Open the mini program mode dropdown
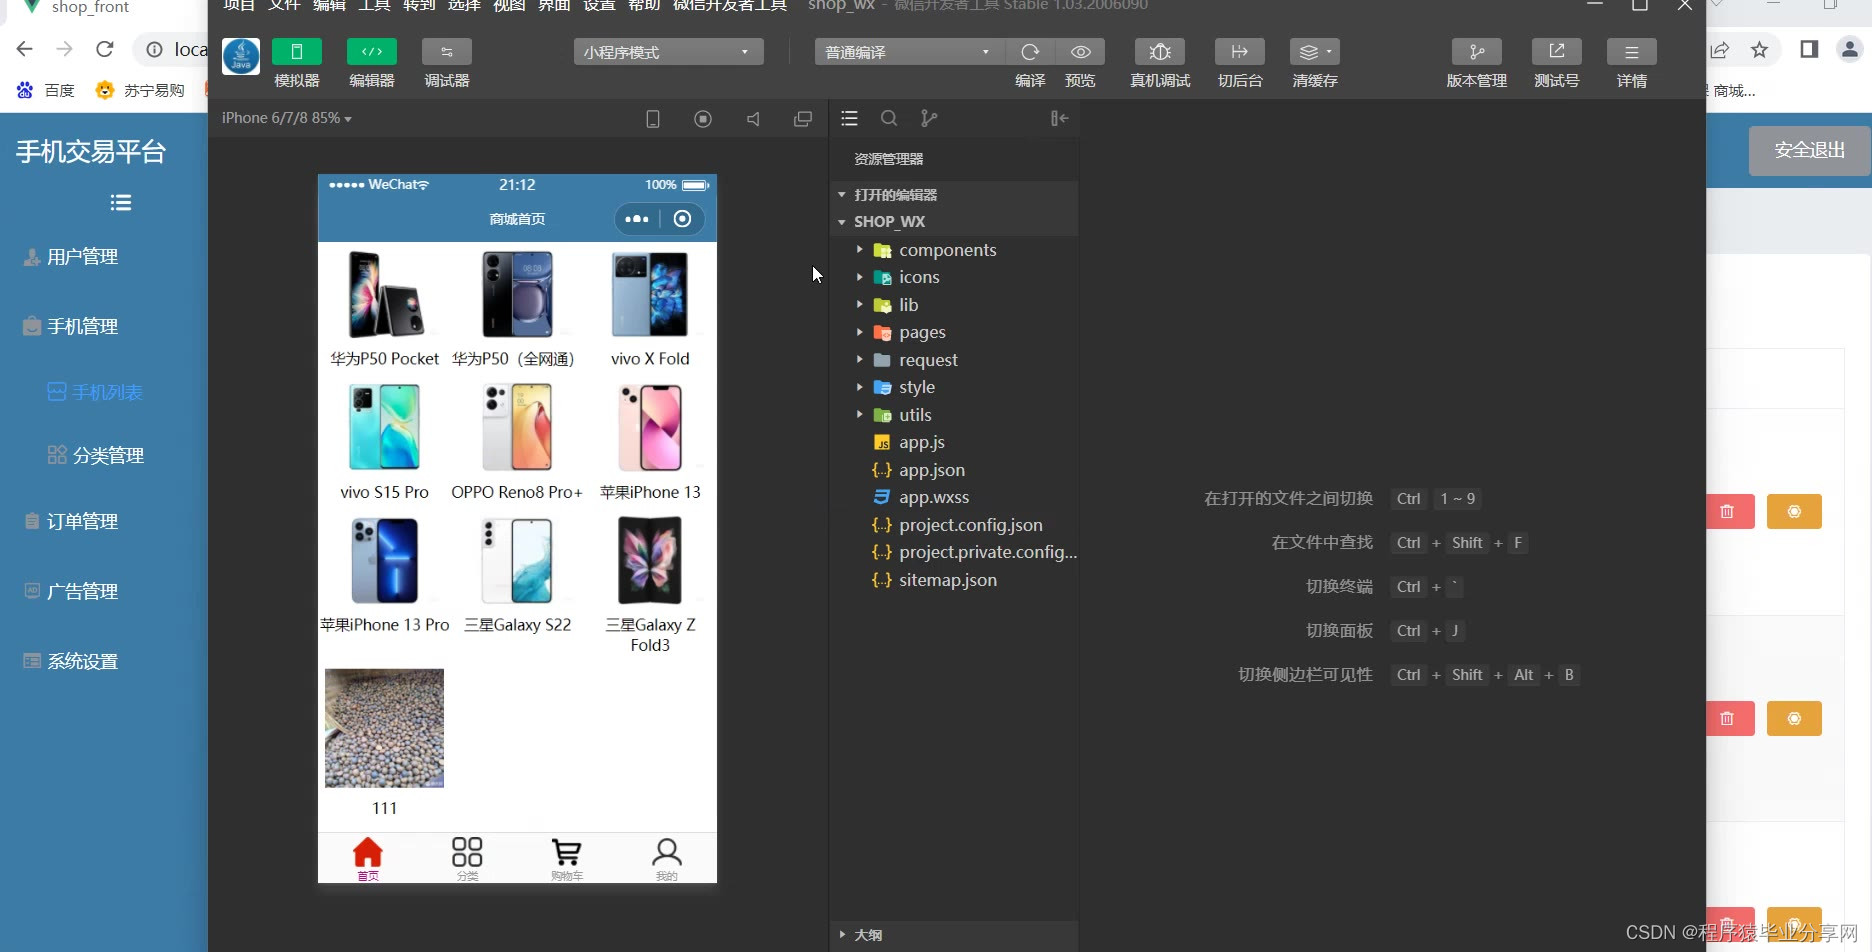1872x952 pixels. click(668, 52)
